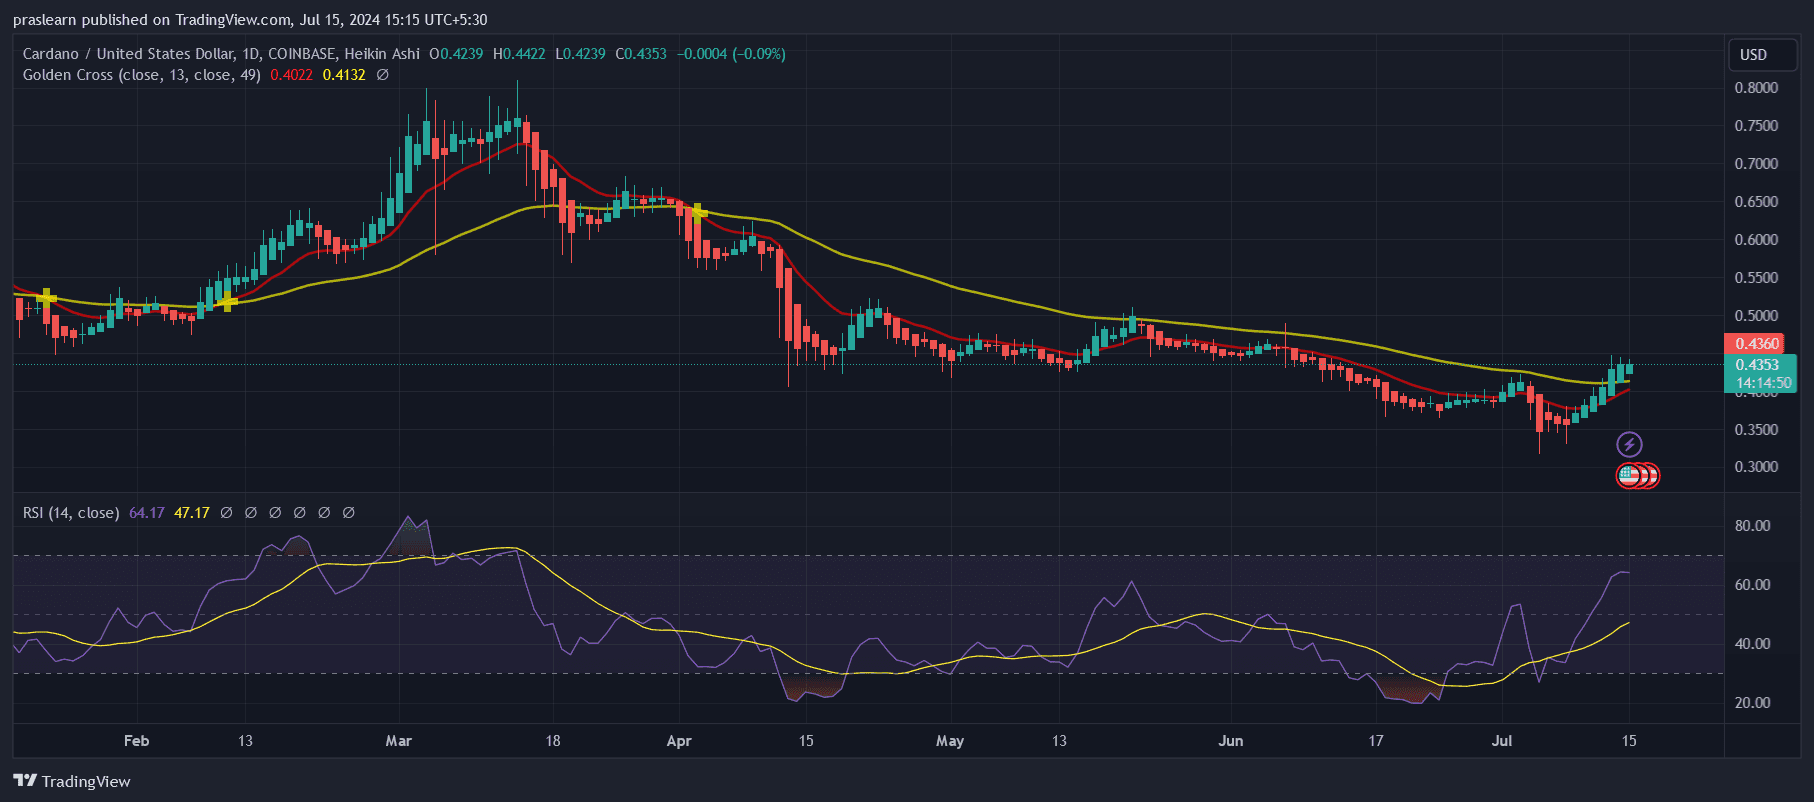Select the yellow cross marker in late January
Screen dimensions: 1814x802
[x=46, y=297]
